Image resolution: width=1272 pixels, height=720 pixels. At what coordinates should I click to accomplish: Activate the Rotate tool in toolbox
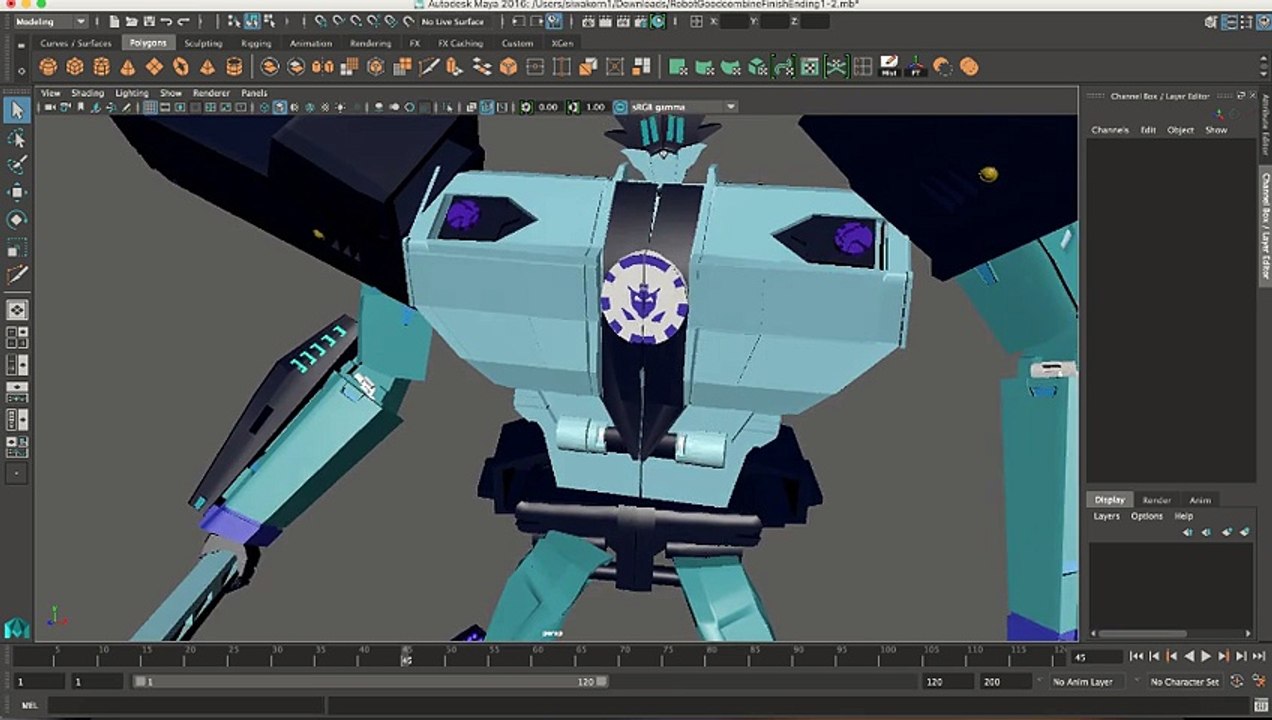pyautogui.click(x=17, y=219)
